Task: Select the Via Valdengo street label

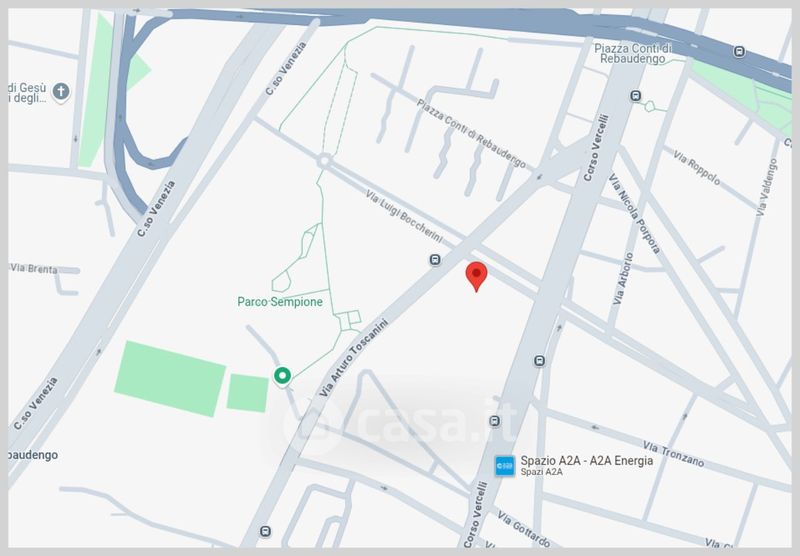Action: 767,187
